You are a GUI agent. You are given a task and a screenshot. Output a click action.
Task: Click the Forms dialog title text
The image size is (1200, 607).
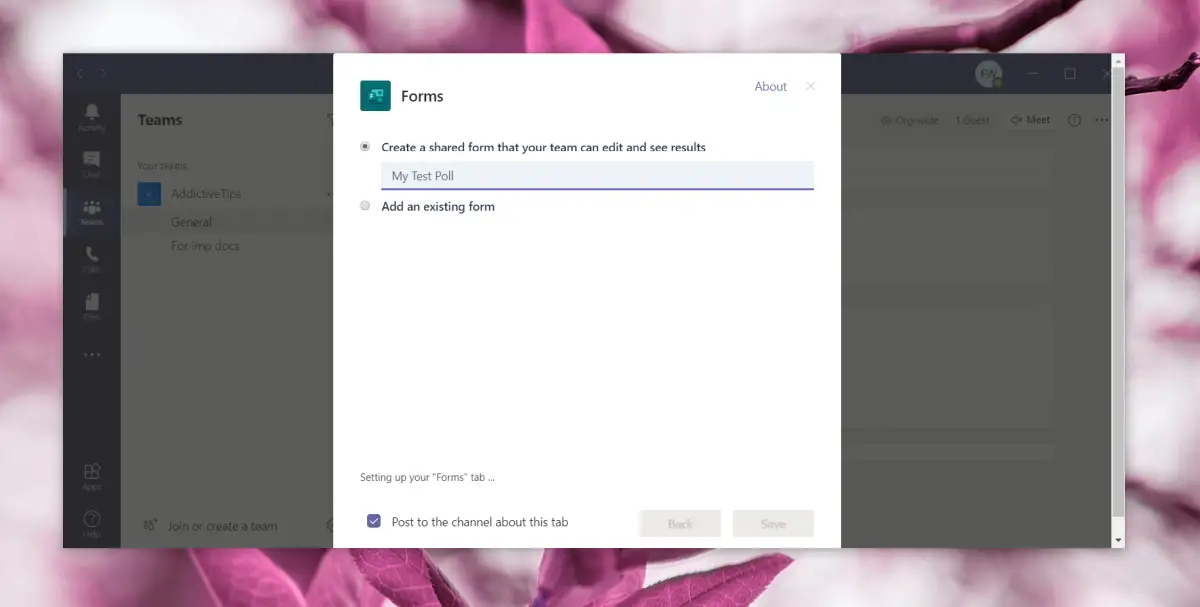pos(422,96)
